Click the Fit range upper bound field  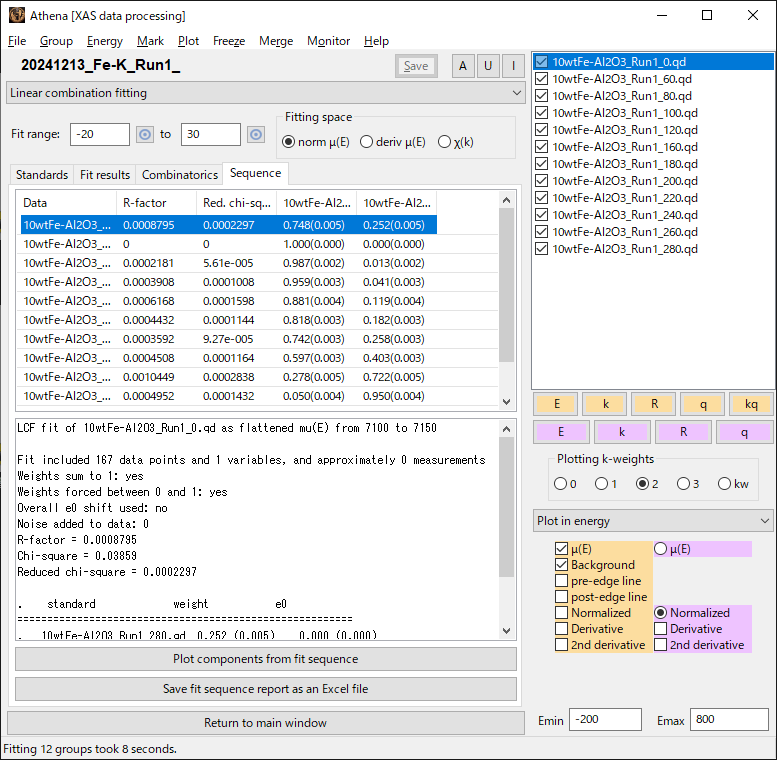pyautogui.click(x=211, y=134)
